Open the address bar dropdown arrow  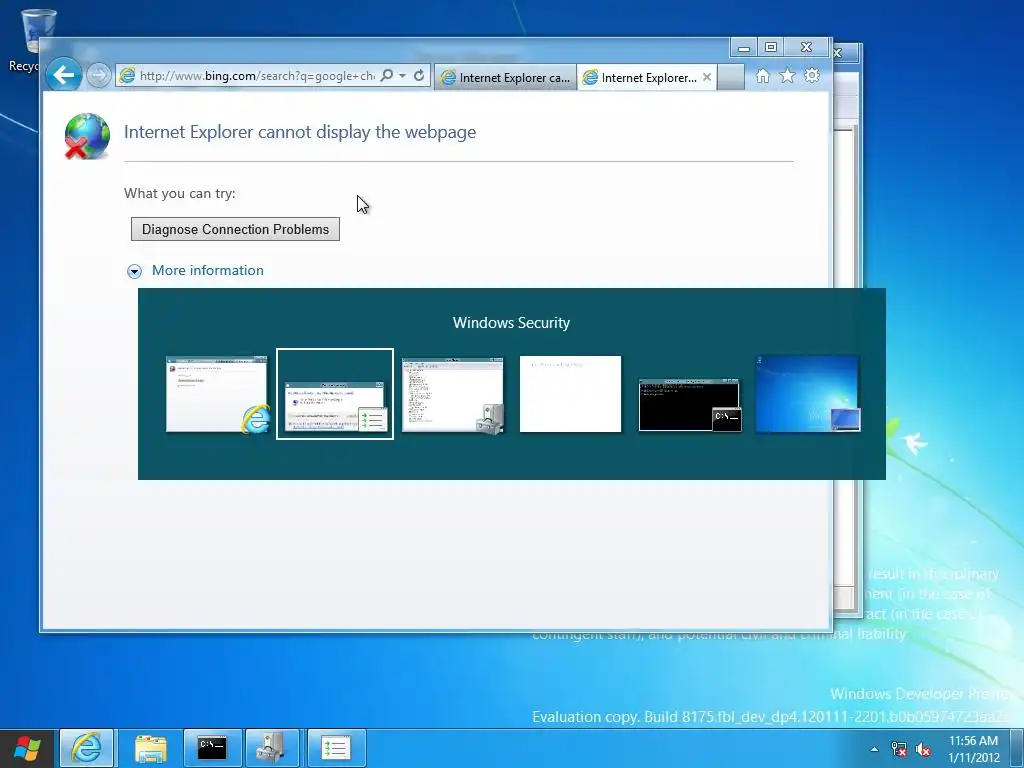coord(402,76)
